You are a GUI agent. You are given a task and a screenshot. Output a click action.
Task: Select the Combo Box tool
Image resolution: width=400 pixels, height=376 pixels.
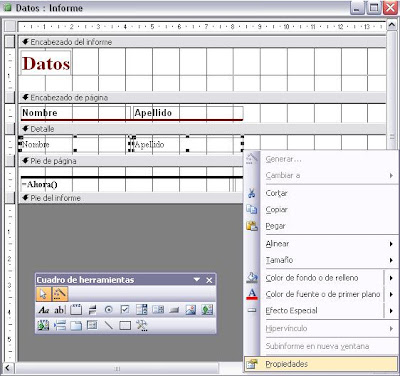pyautogui.click(x=141, y=310)
